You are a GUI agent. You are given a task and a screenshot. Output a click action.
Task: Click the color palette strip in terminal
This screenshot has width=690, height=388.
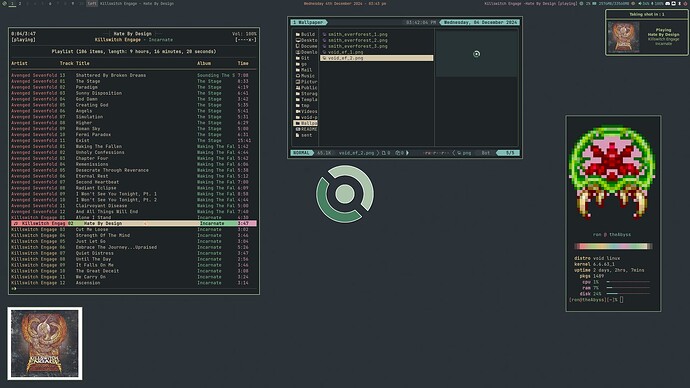coord(613,246)
